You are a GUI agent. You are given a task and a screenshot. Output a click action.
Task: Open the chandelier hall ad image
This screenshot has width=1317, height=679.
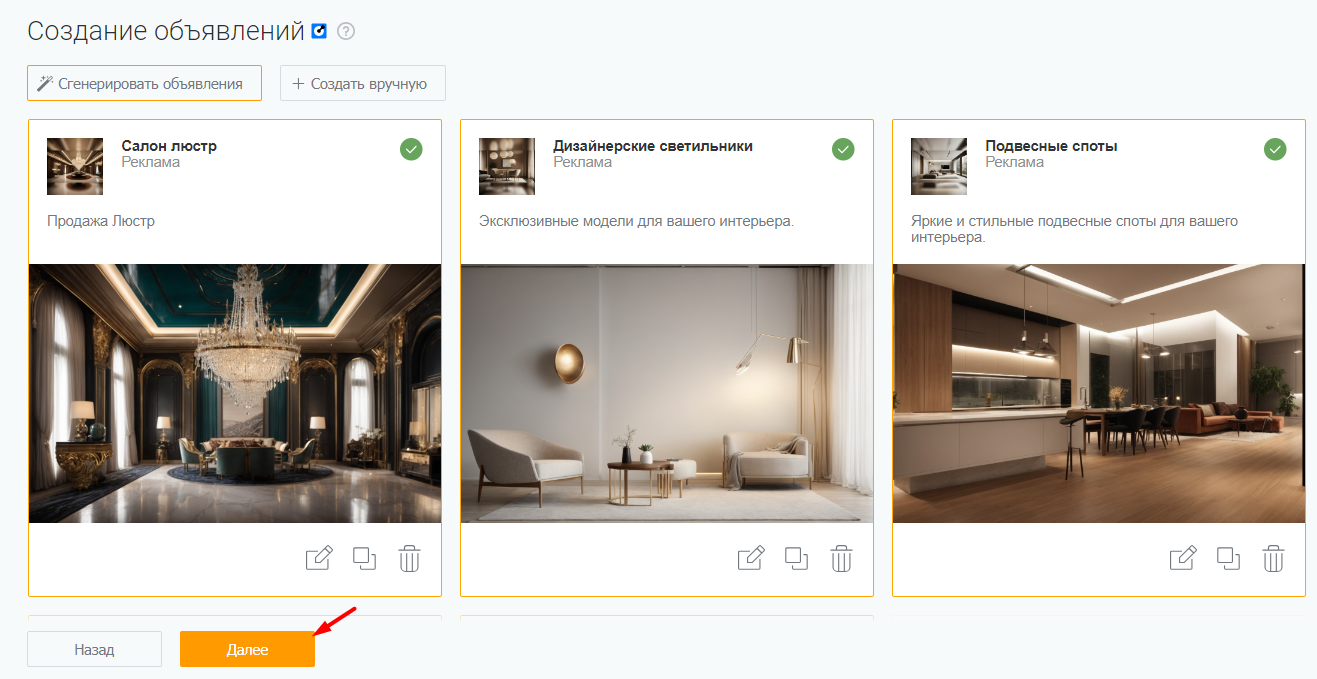pos(235,393)
